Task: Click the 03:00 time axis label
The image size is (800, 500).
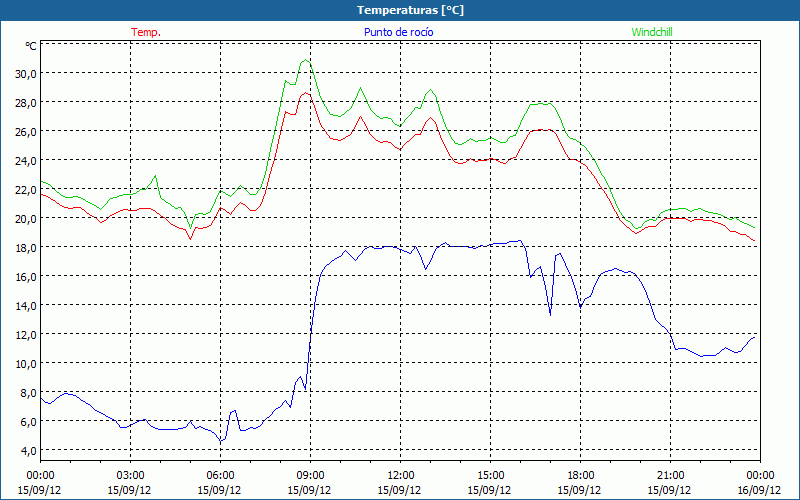Action: (130, 476)
